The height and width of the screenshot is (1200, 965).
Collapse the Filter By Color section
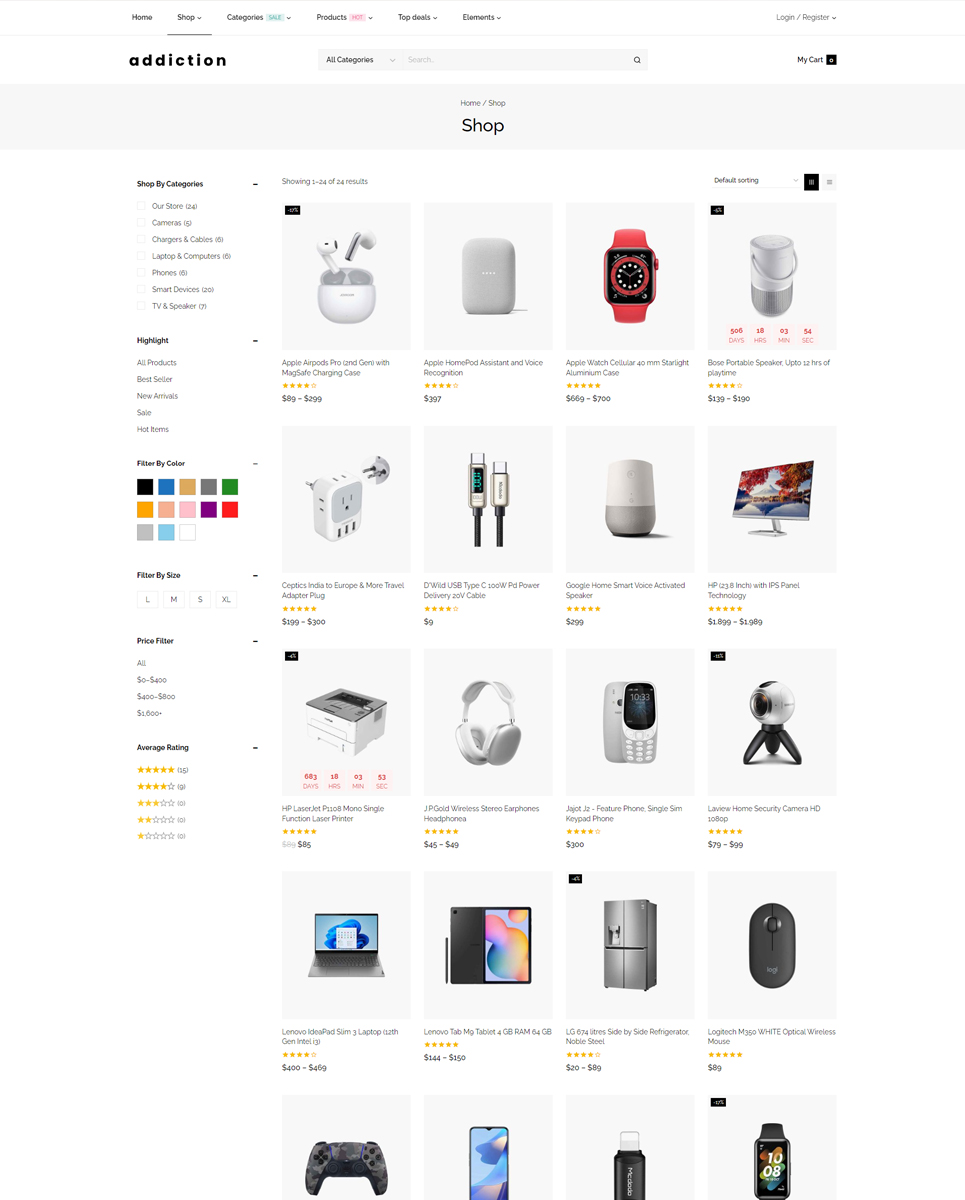[255, 464]
